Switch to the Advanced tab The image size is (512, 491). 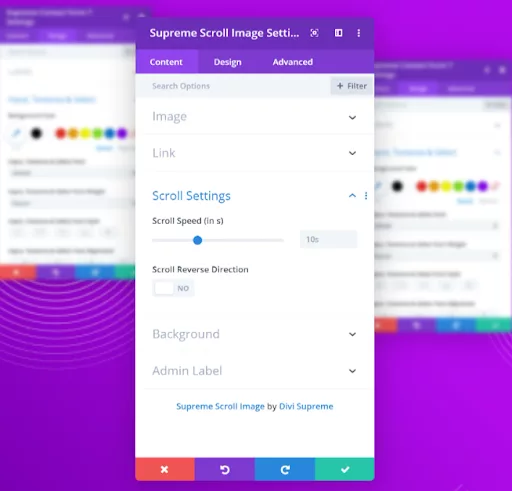pyautogui.click(x=293, y=62)
